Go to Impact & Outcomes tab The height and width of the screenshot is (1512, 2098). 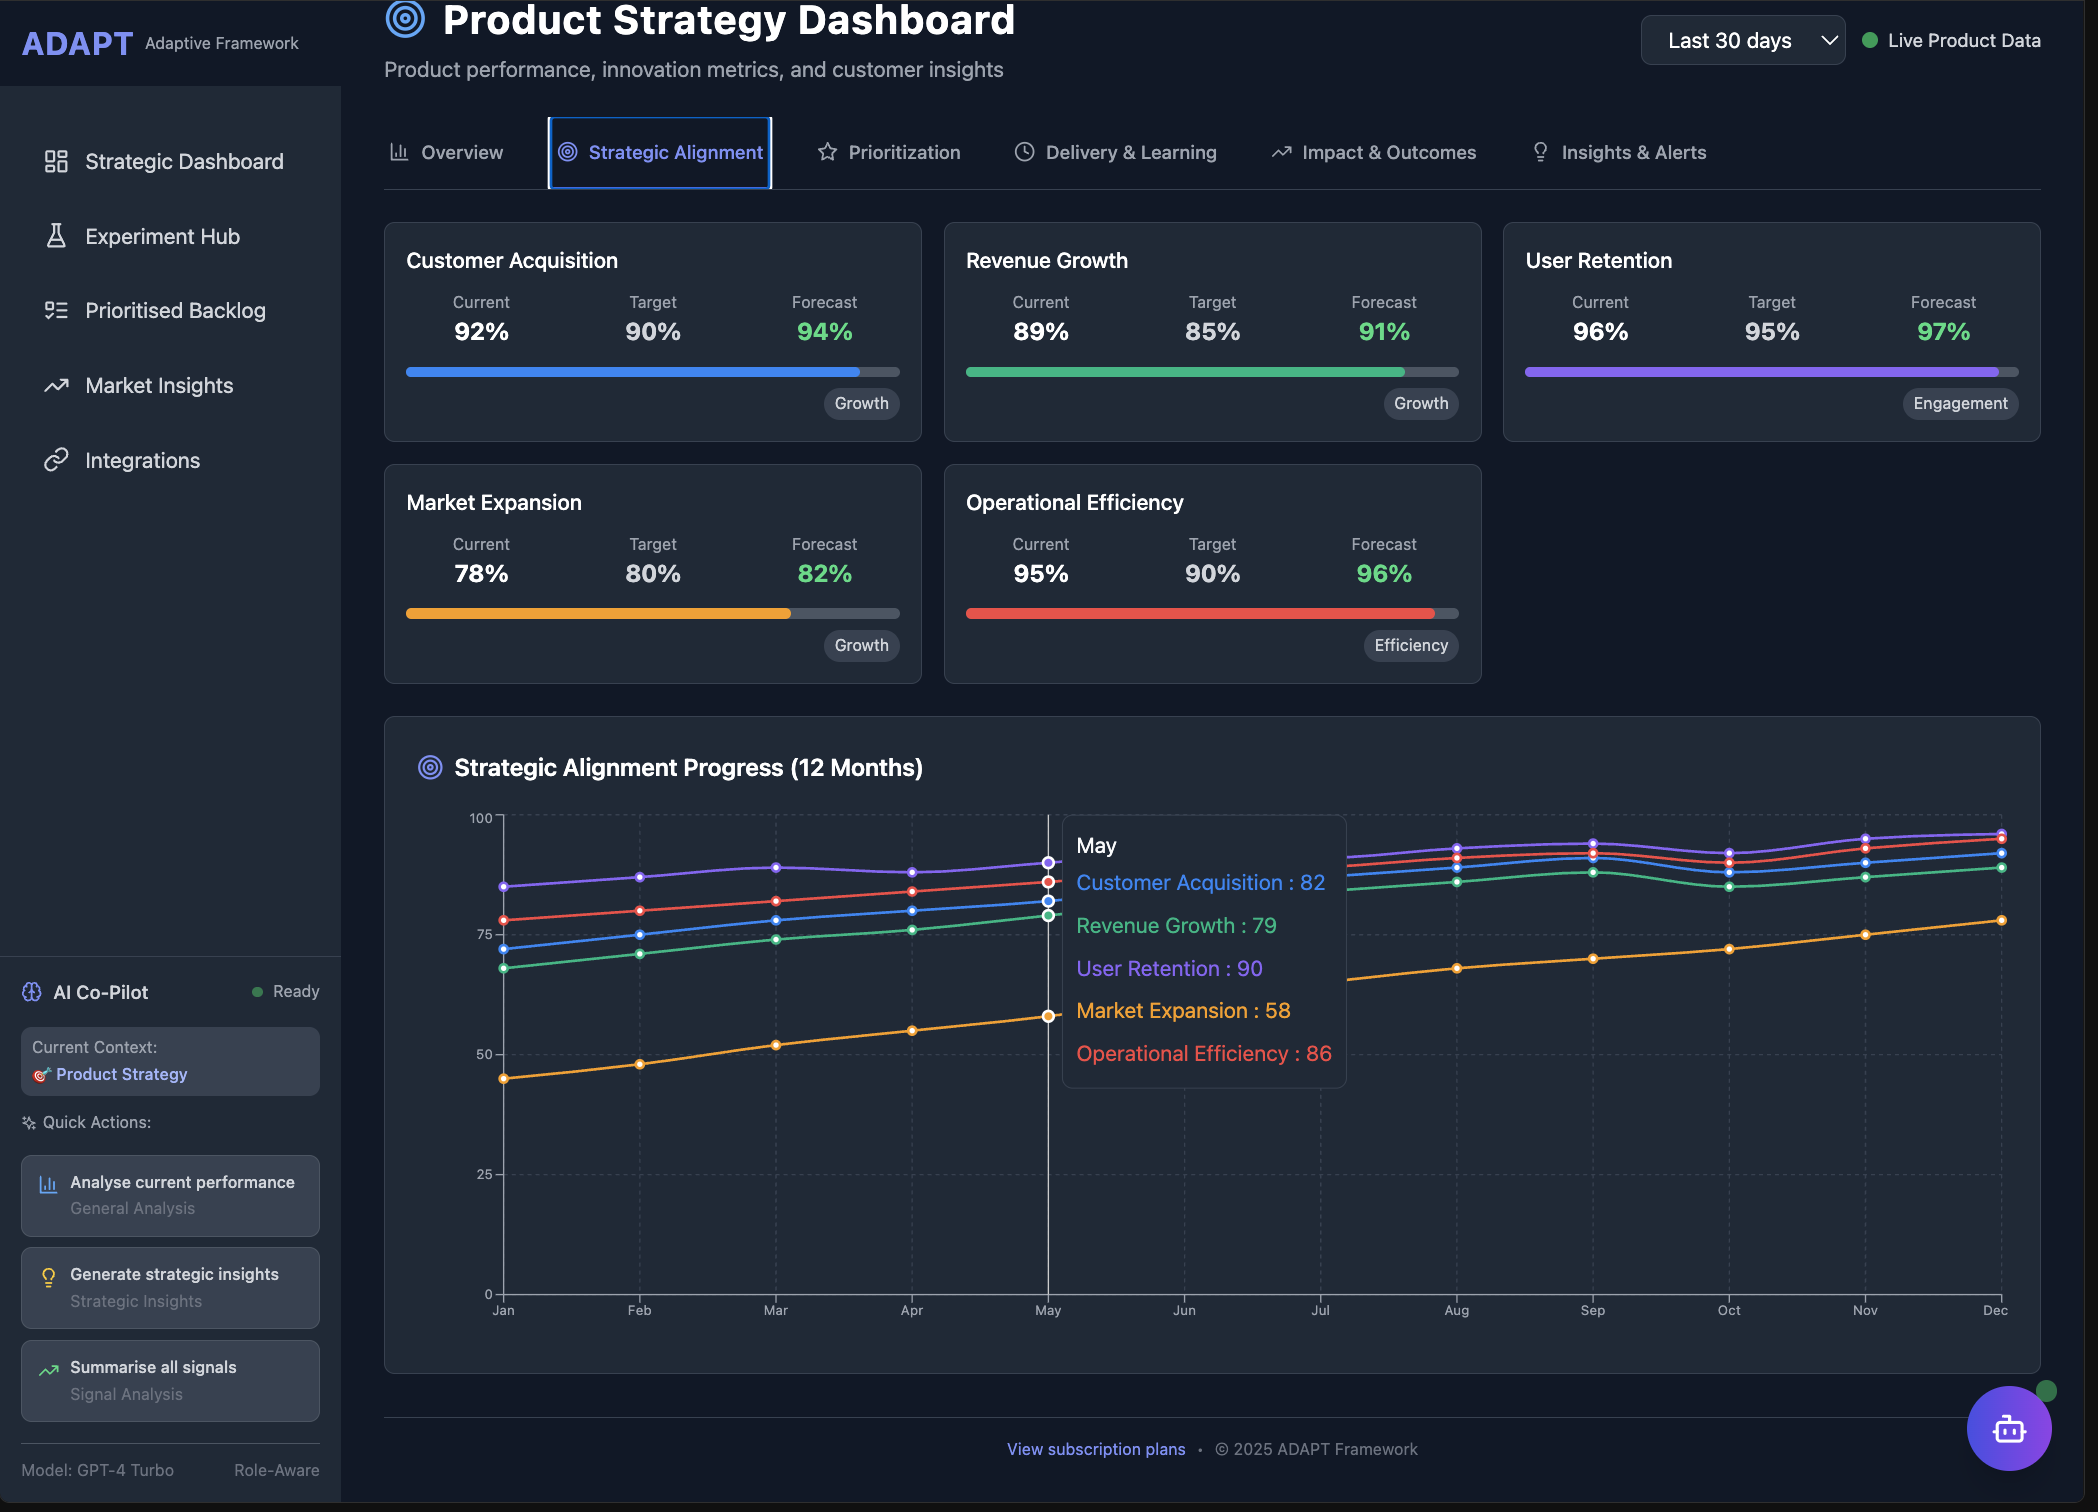tap(1373, 152)
